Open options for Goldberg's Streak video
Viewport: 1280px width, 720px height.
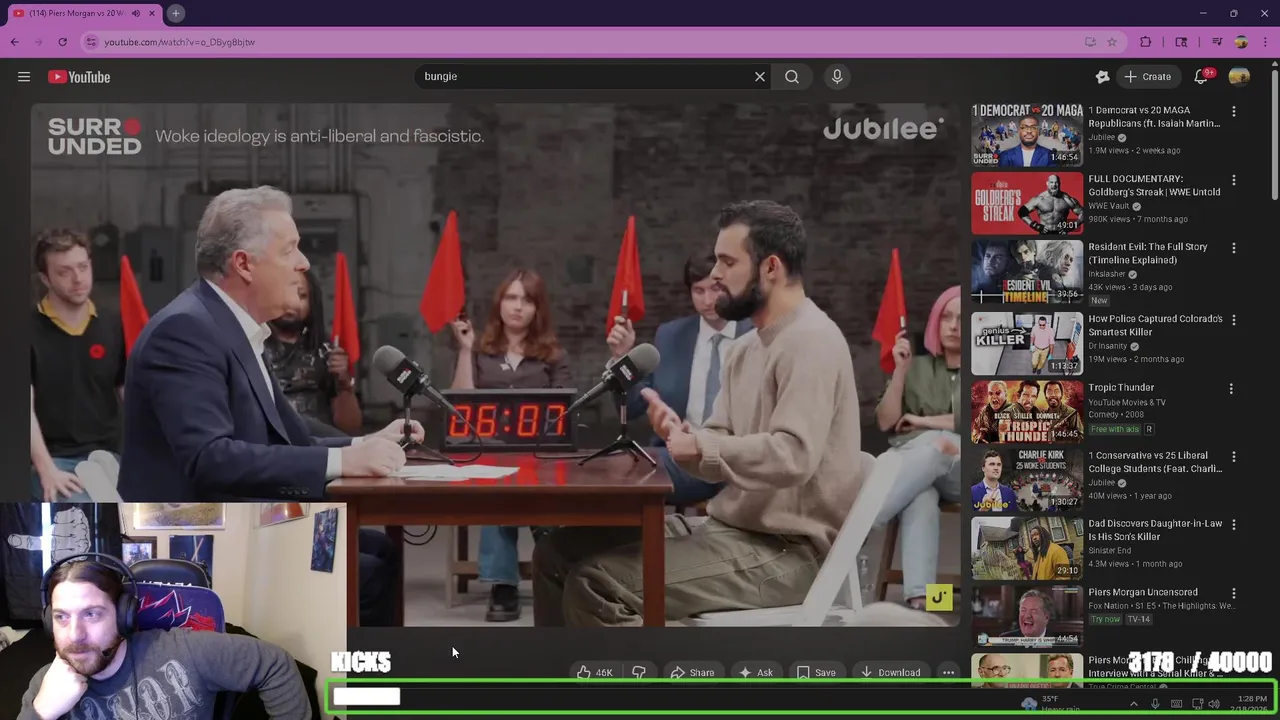click(1233, 180)
